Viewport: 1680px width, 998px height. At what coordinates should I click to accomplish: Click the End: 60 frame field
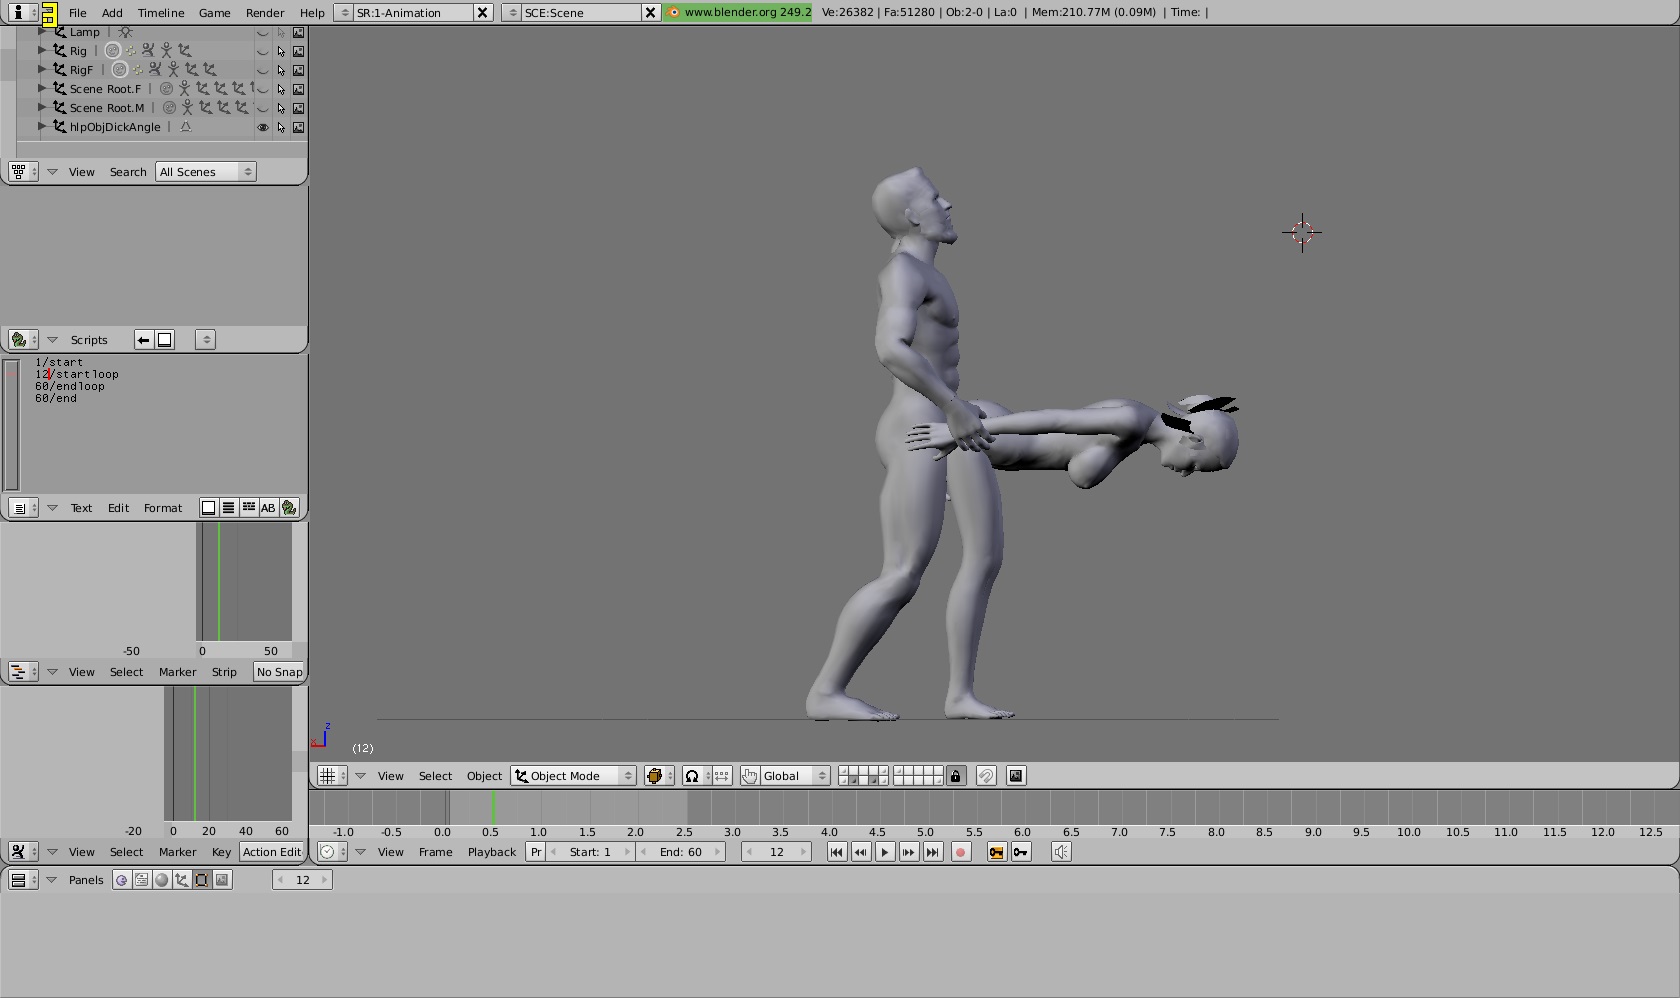(x=681, y=852)
